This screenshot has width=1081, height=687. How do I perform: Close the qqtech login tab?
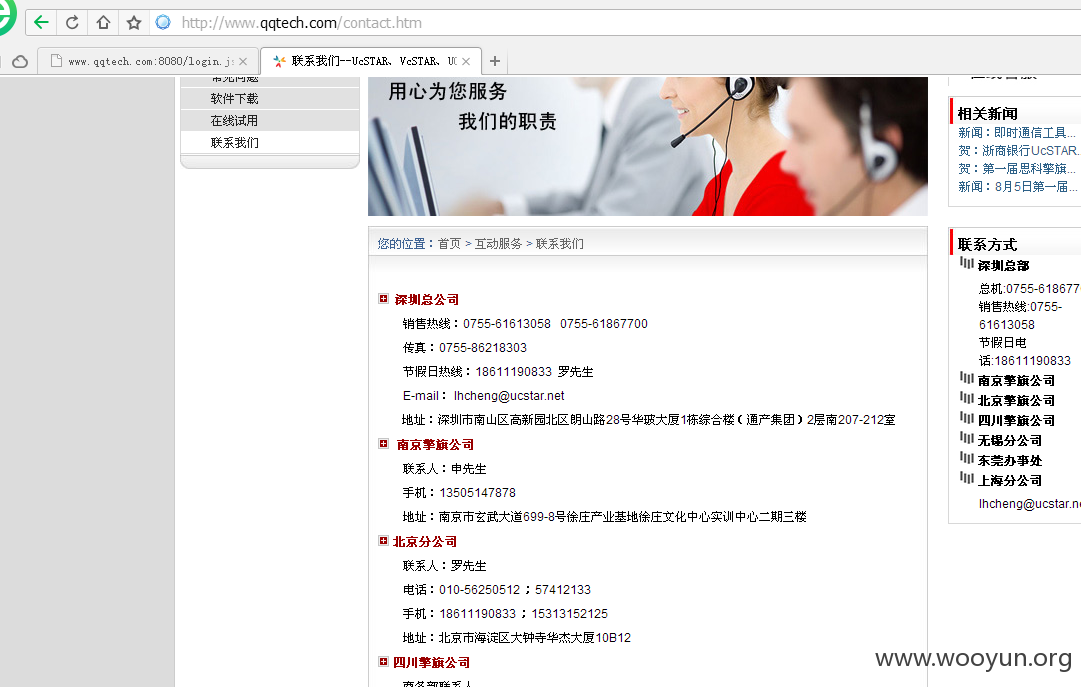tap(243, 61)
